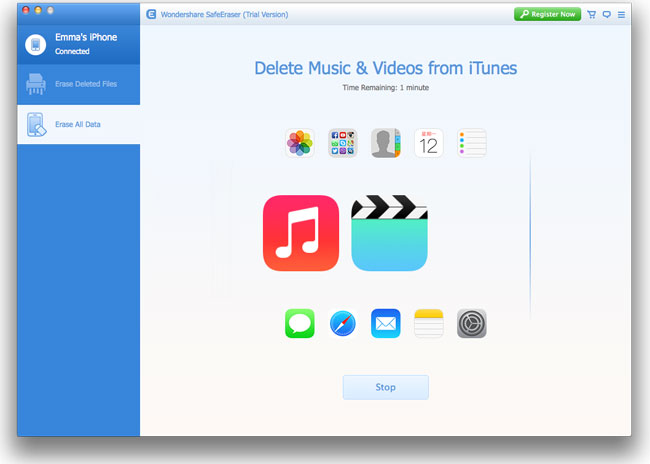Image resolution: width=650 pixels, height=464 pixels.
Task: Open the feedback chat bubble icon
Action: (x=606, y=15)
